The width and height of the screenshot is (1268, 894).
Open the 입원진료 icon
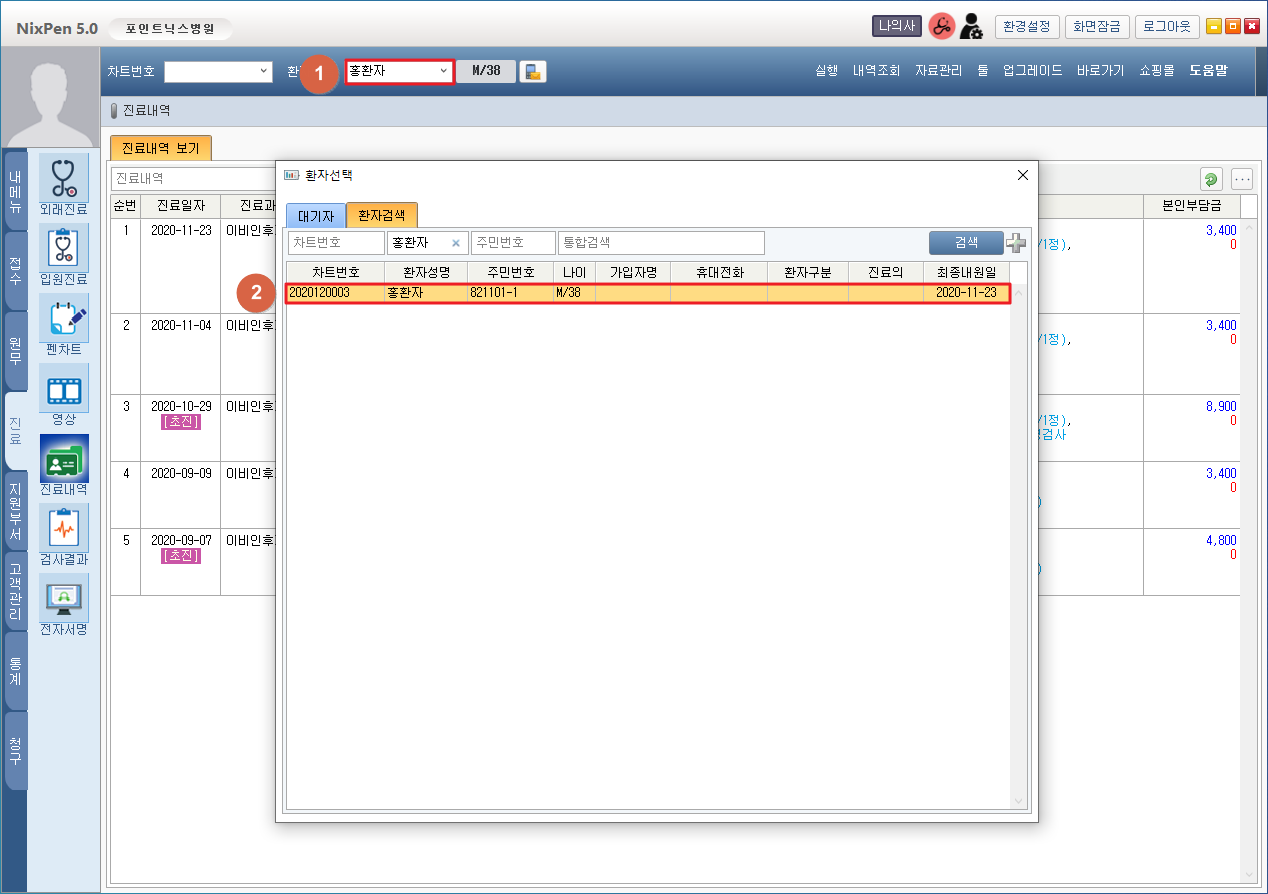pyautogui.click(x=64, y=248)
